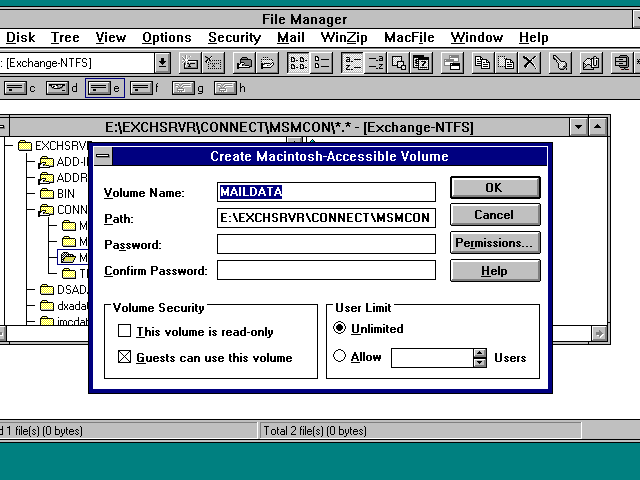Select the BIN folder in tree
Image resolution: width=640 pixels, height=480 pixels.
(58, 193)
